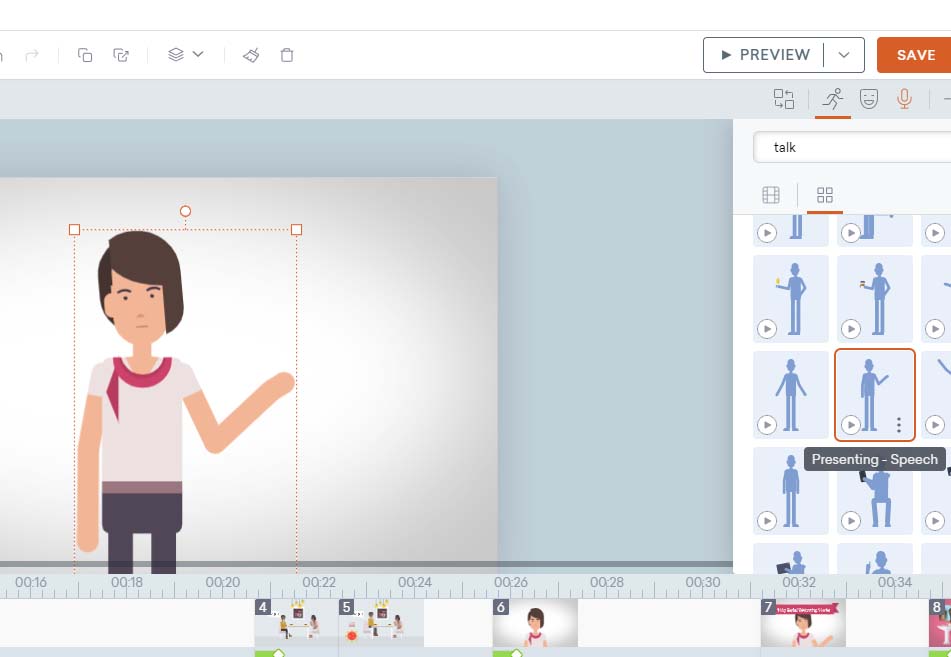Select scene 8 thumbnail in timeline
The image size is (951, 657).
click(x=940, y=623)
